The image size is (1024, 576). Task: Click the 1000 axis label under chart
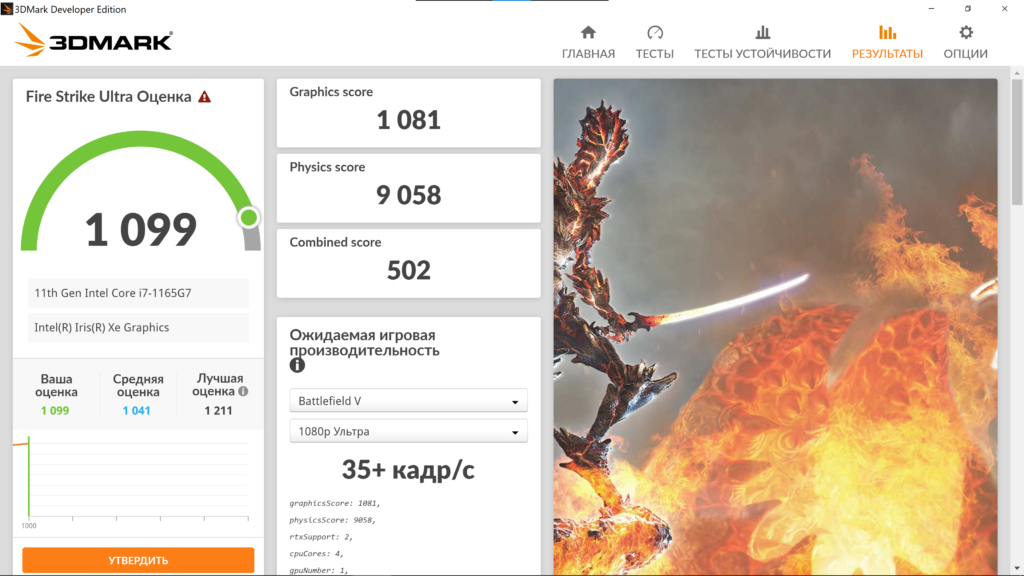coord(29,526)
